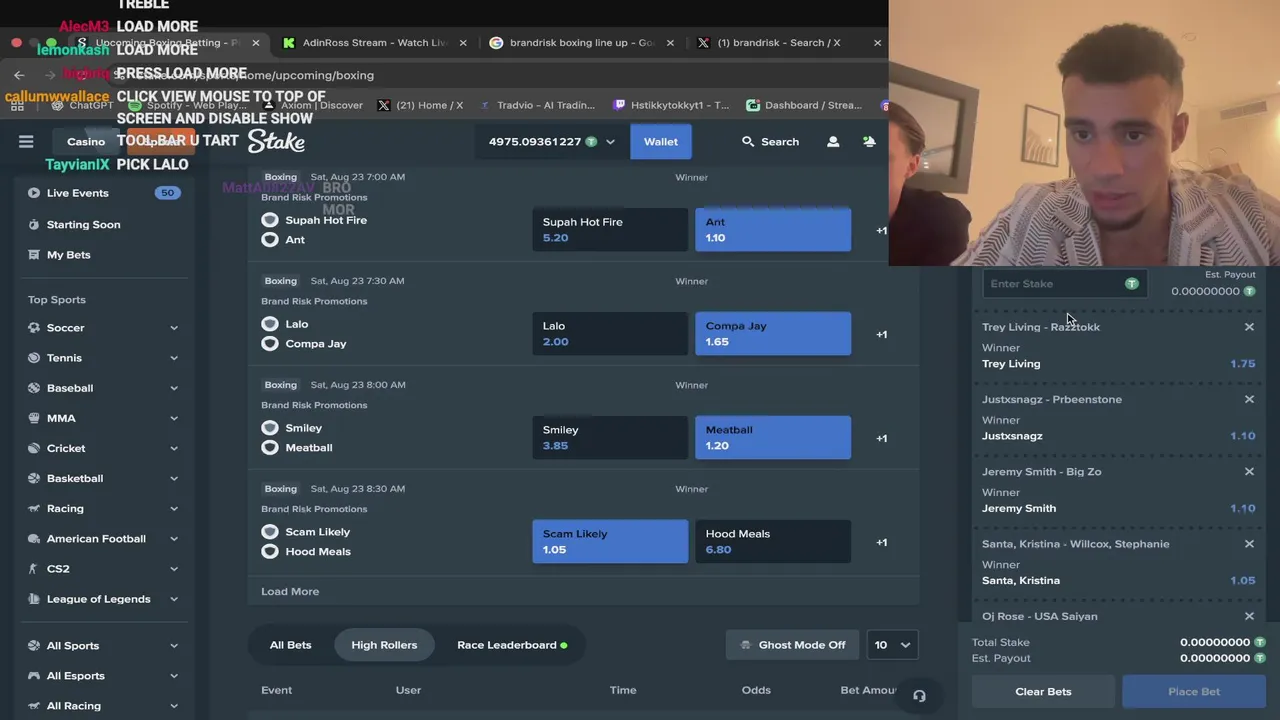Select Lalo fighter icon
Image resolution: width=1280 pixels, height=720 pixels.
pyautogui.click(x=270, y=324)
